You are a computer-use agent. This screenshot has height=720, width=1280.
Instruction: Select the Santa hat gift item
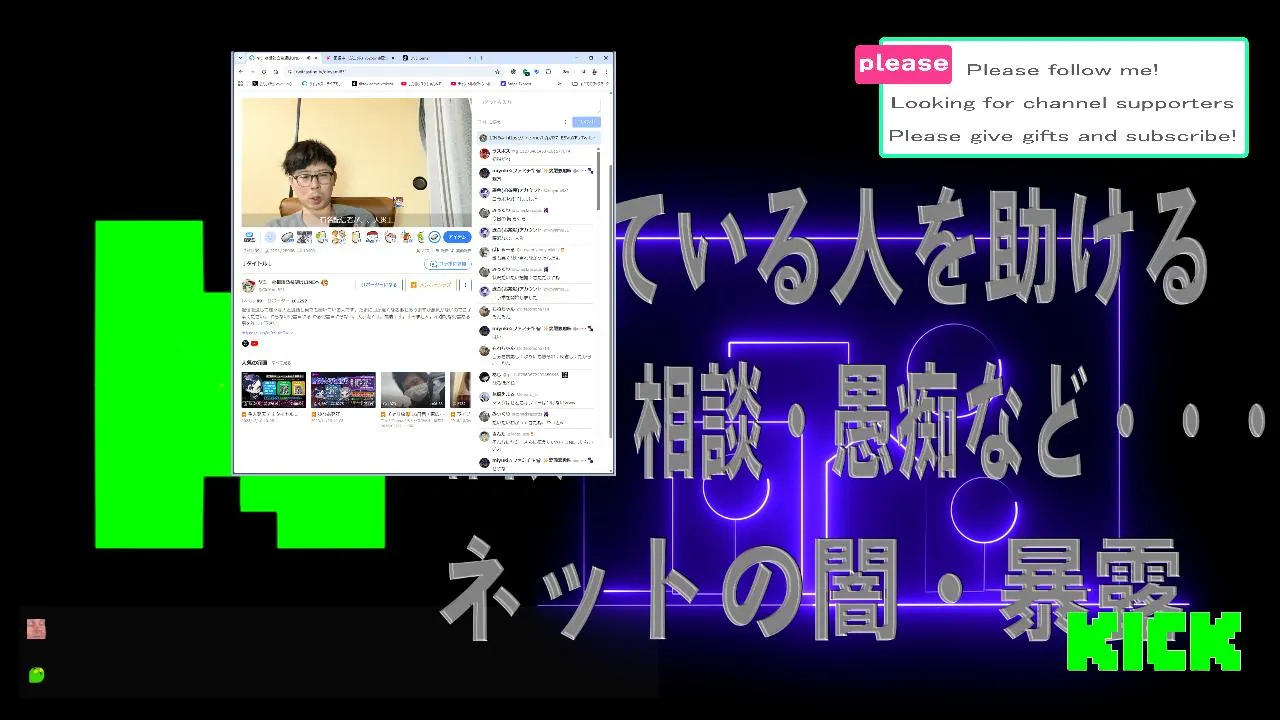(x=372, y=237)
